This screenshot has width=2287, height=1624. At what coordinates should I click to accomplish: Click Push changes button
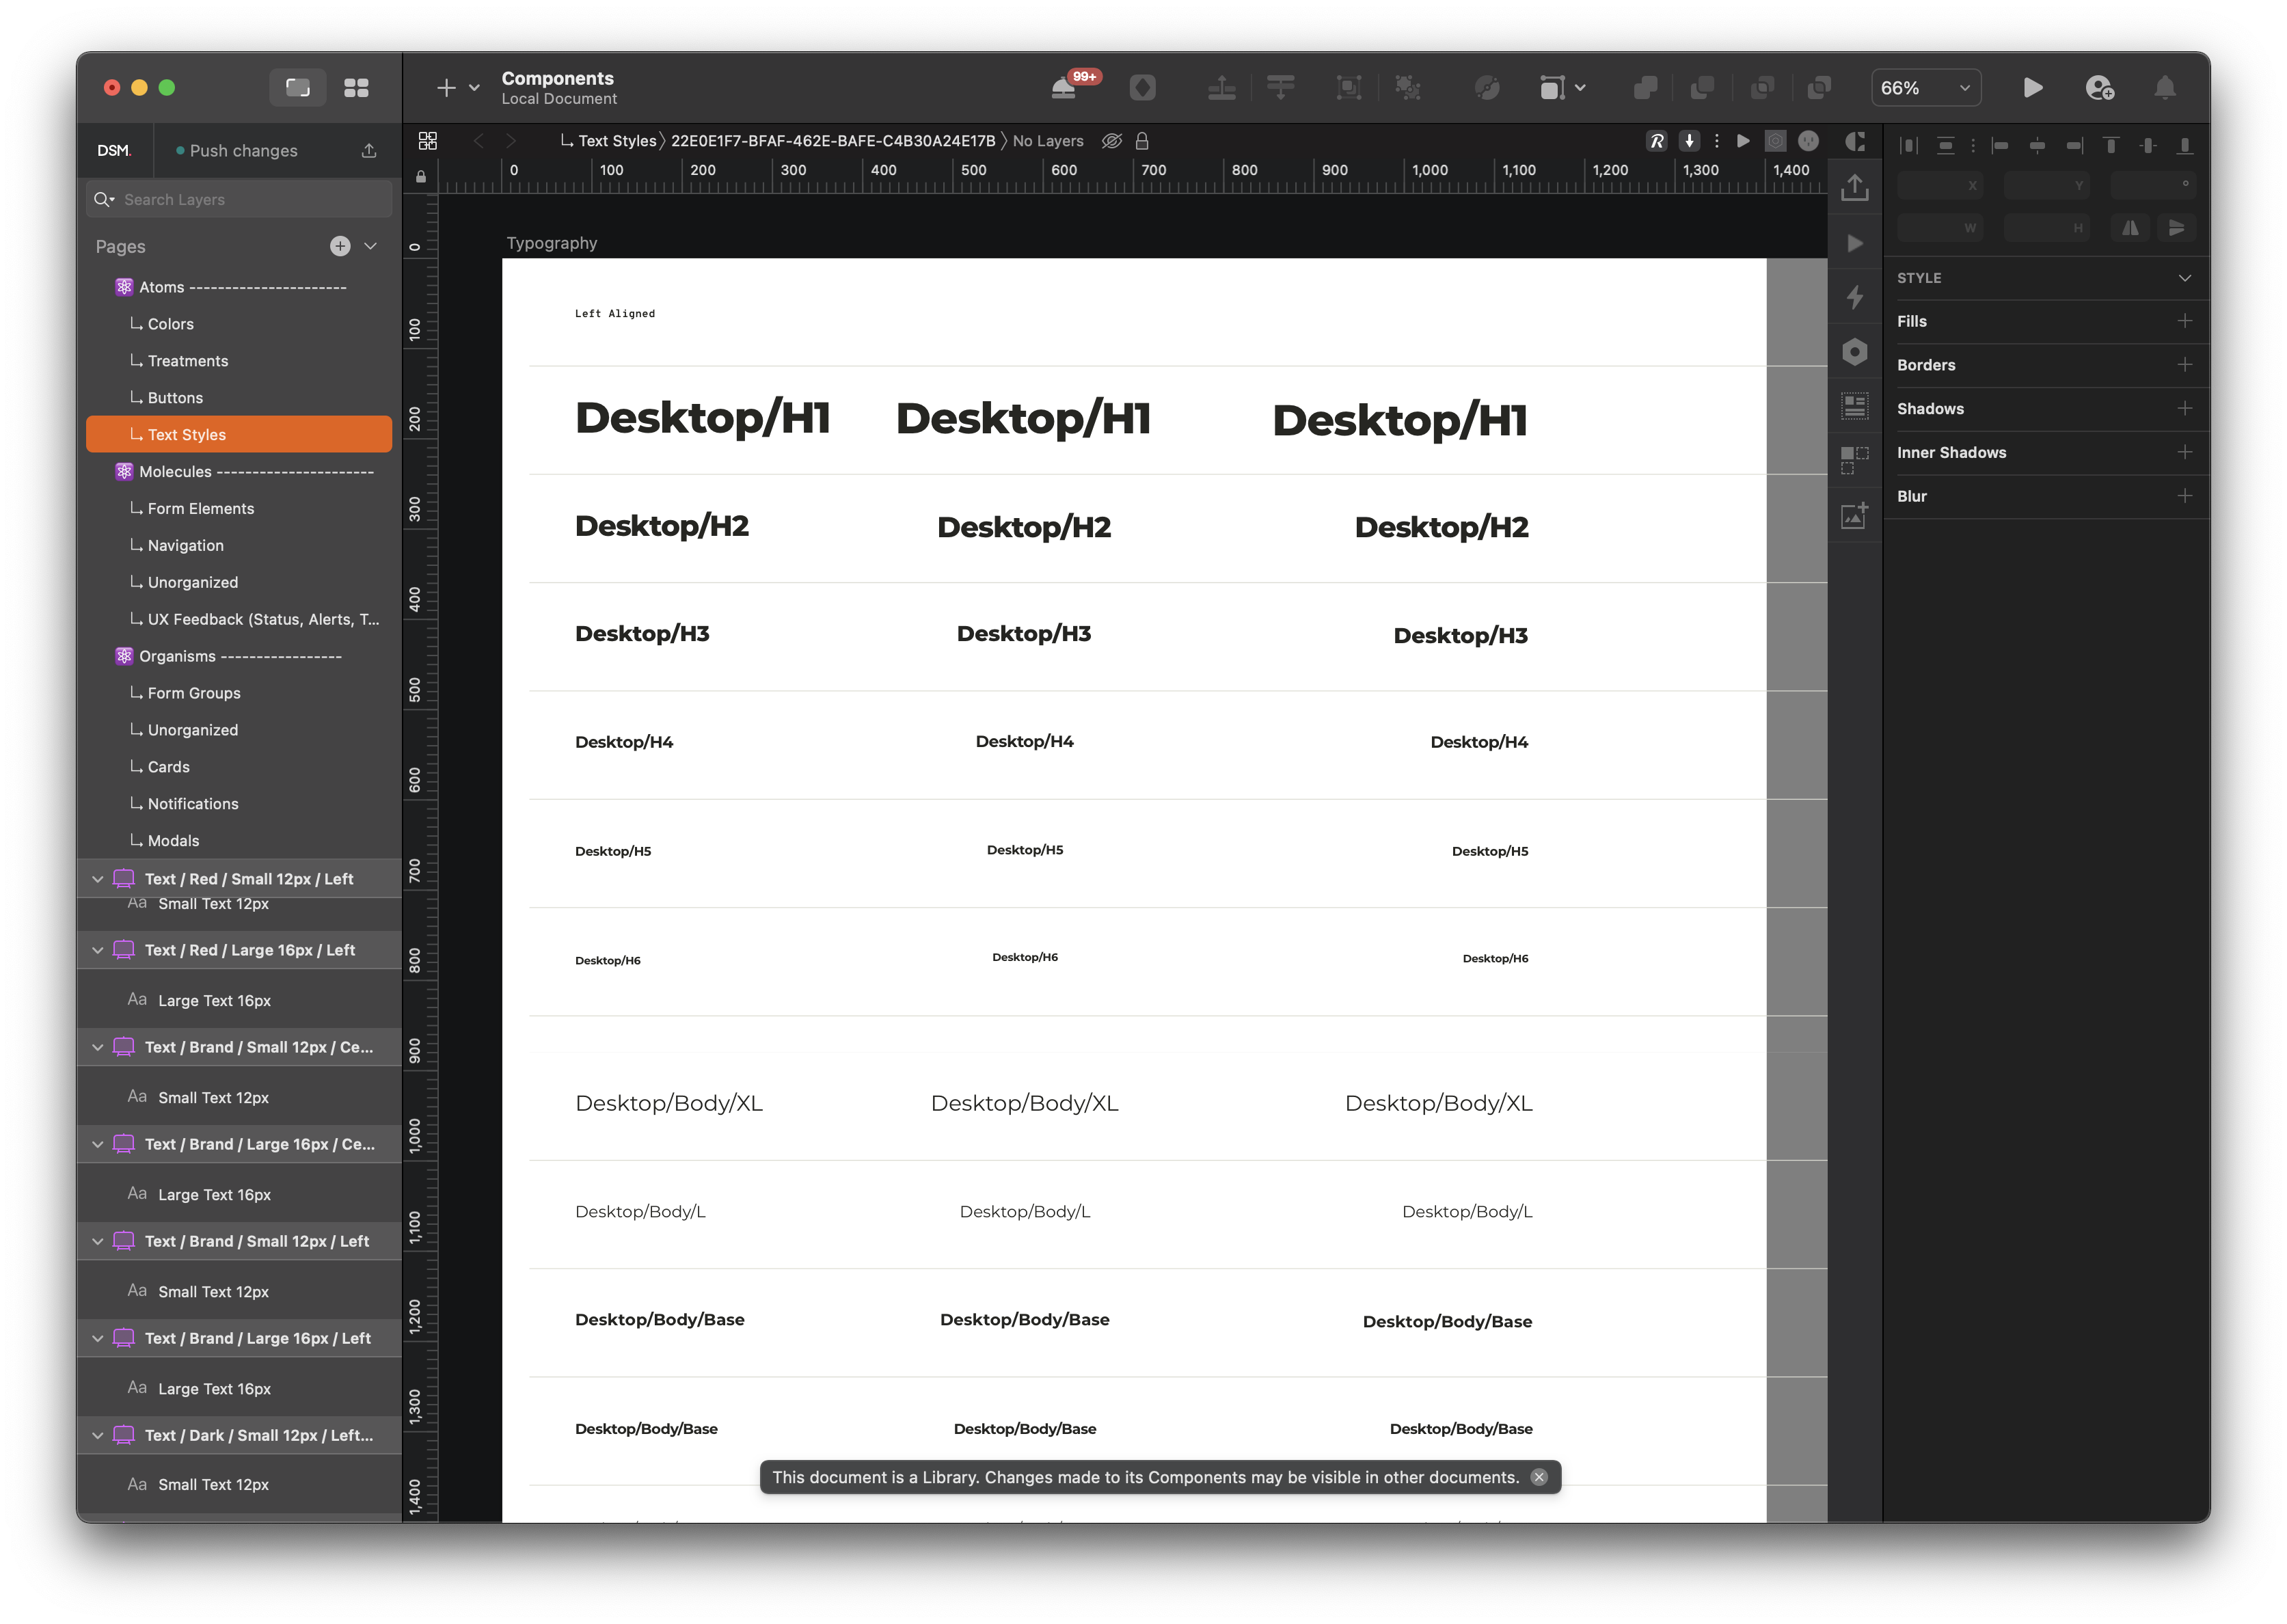click(243, 151)
